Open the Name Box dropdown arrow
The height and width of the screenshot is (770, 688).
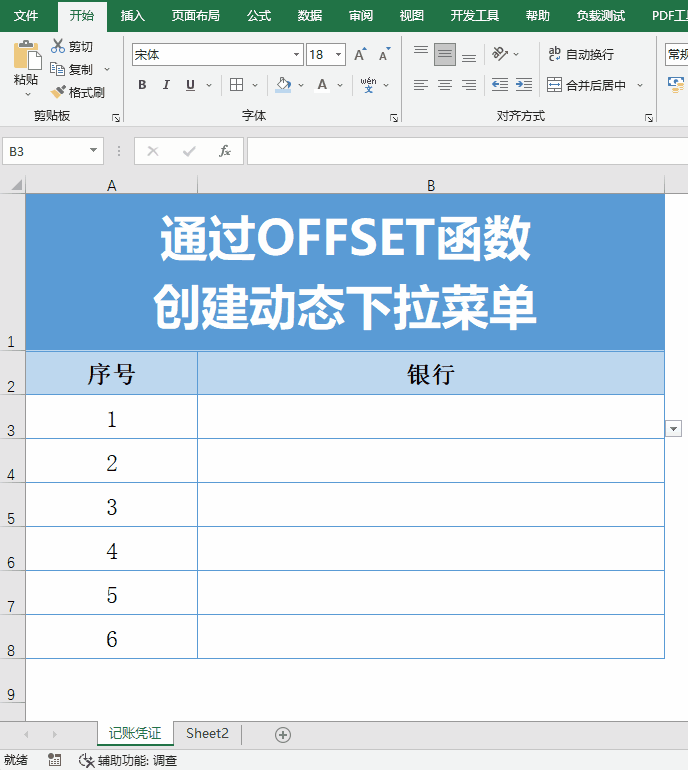click(93, 150)
